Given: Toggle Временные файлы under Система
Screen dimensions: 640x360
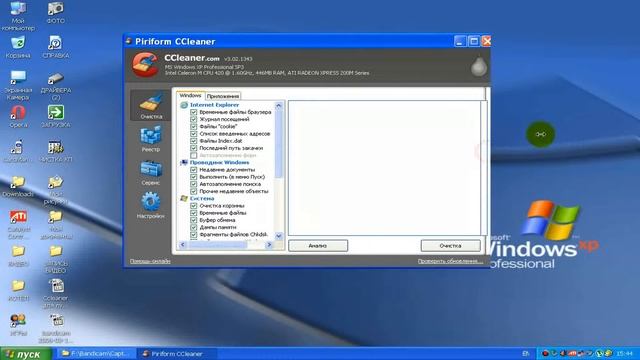Looking at the screenshot, I should (193, 213).
